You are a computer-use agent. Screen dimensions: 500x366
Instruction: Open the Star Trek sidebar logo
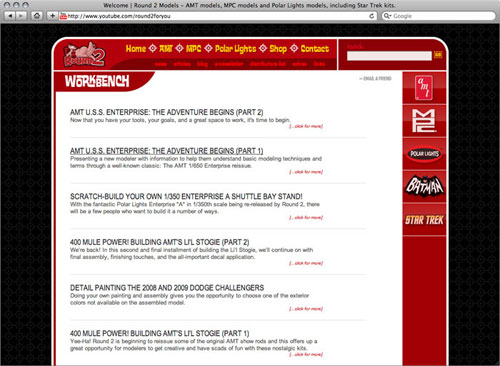click(424, 220)
